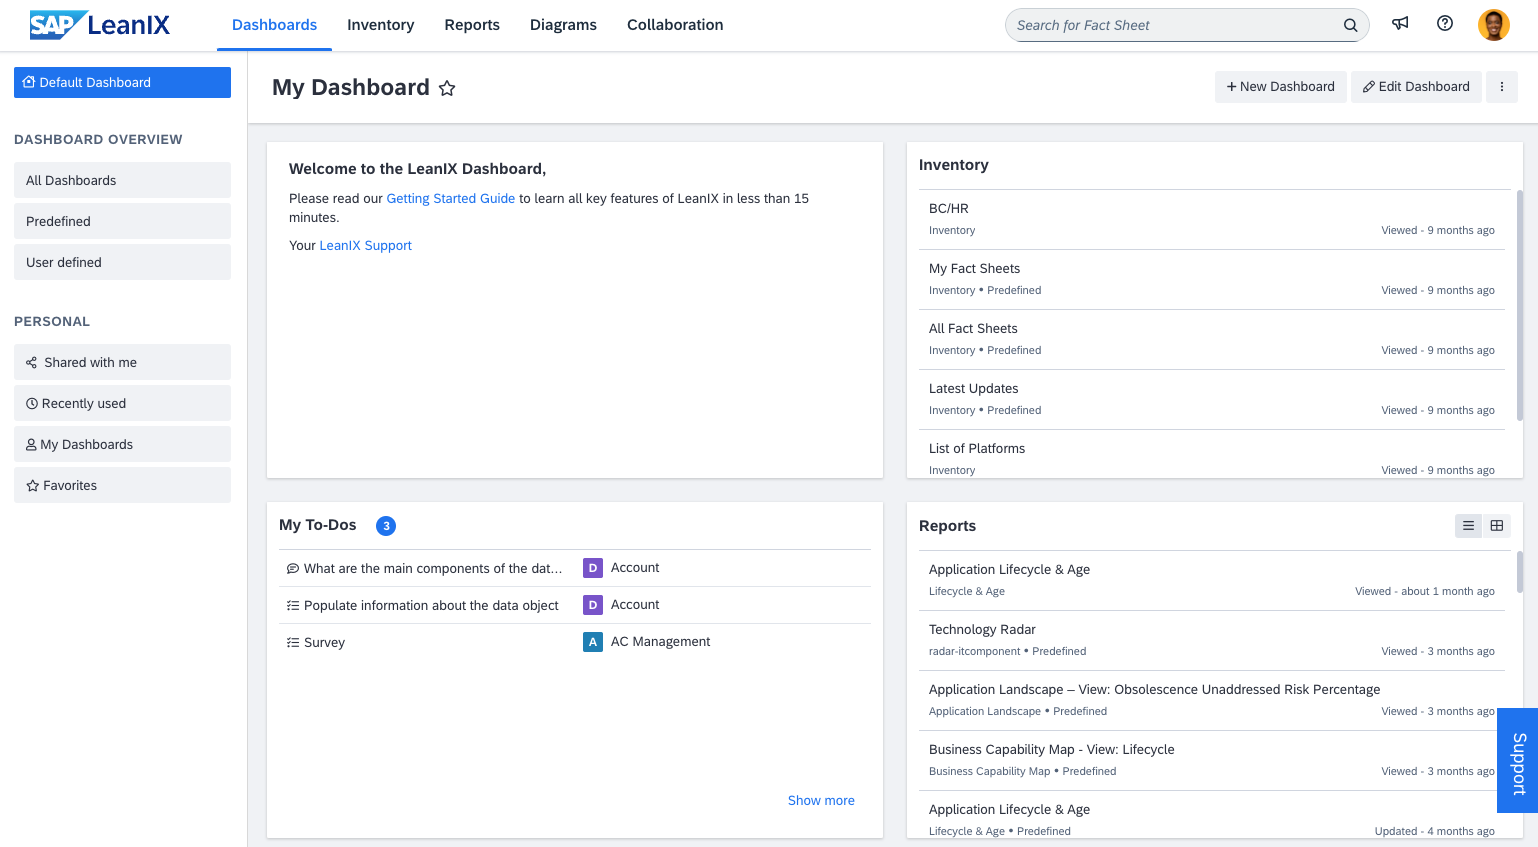Click the Reports panel scrollbar
1538x847 pixels.
(1520, 571)
